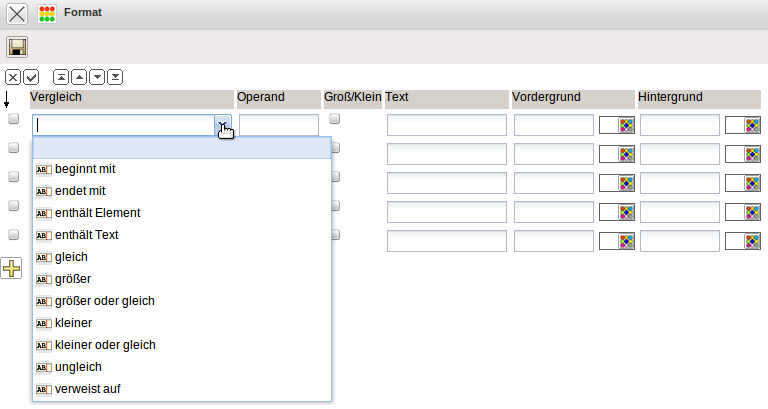Click the save (floppy disk) icon
Viewport: 768px width, 409px height.
click(17, 47)
